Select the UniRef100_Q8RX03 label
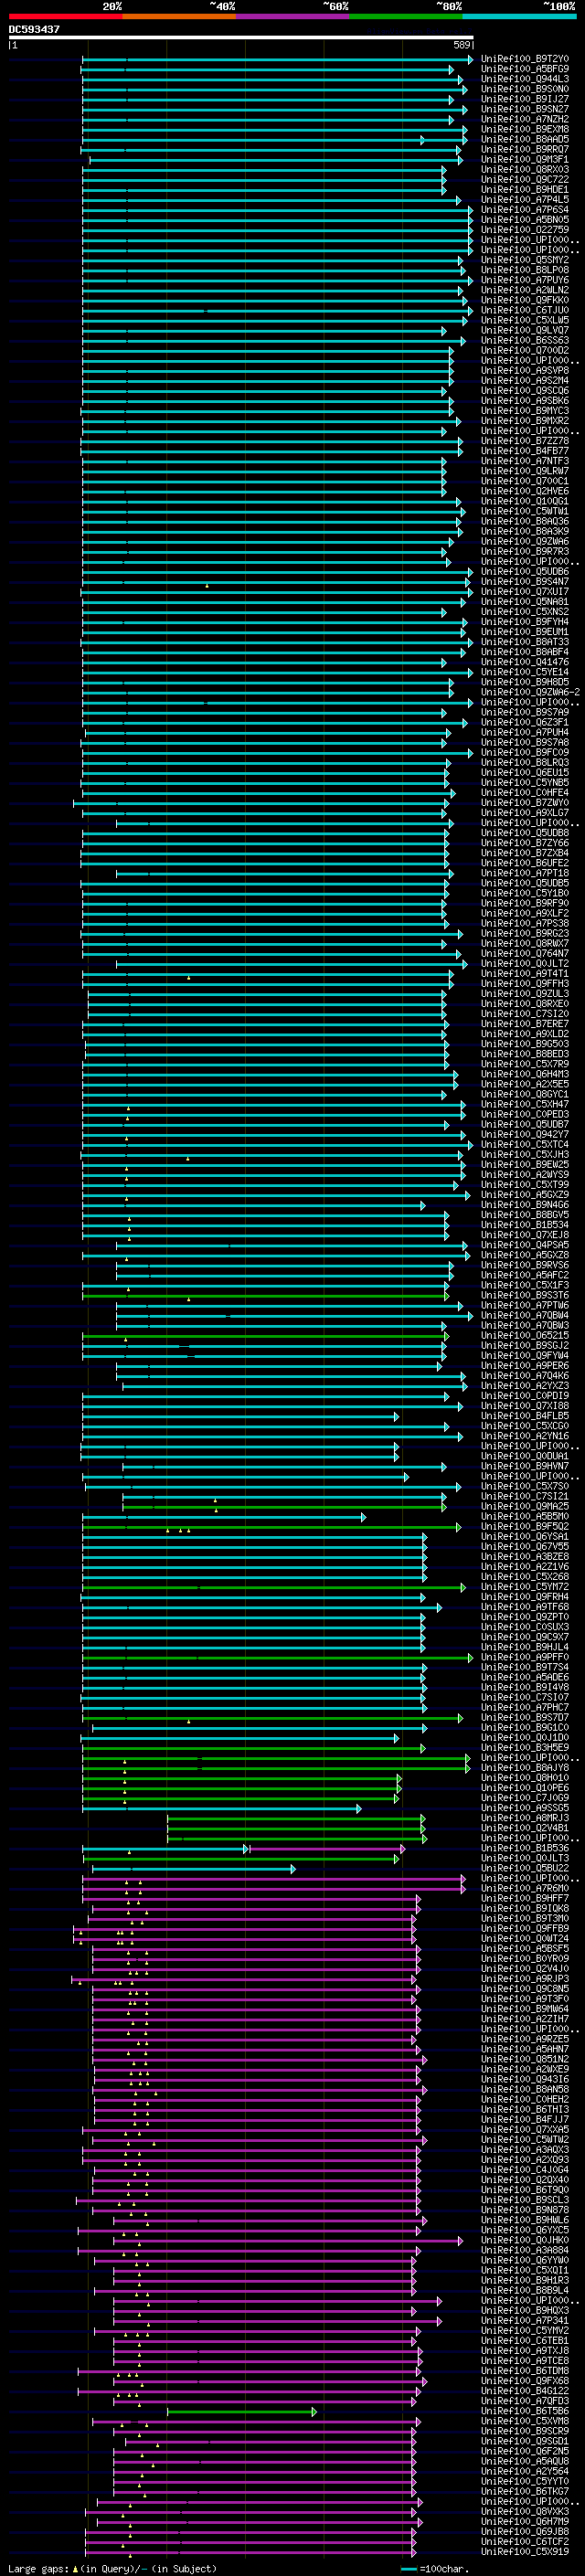The height and width of the screenshot is (2576, 585). [x=525, y=169]
